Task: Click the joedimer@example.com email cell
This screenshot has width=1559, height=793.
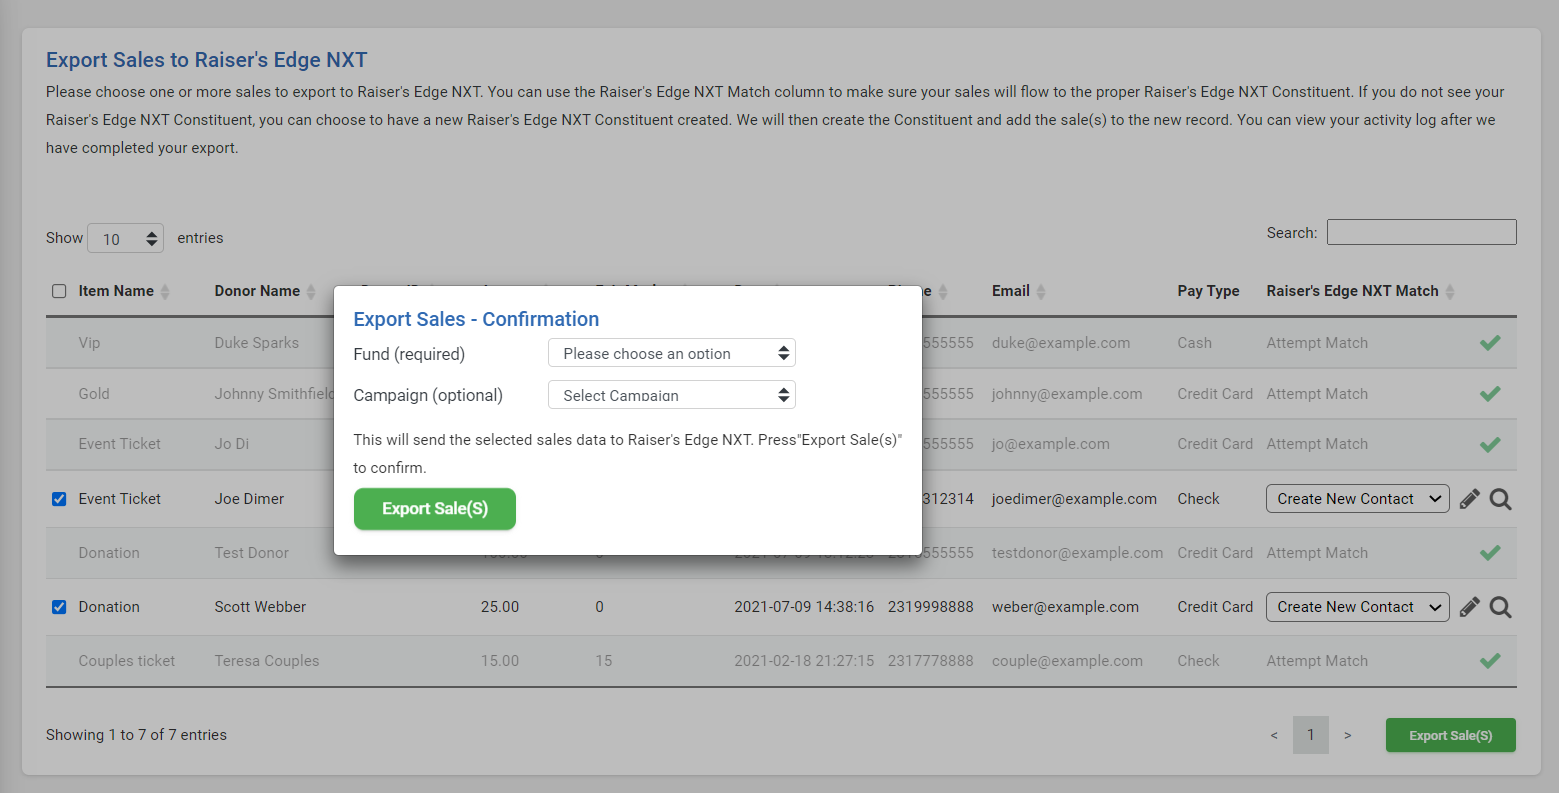Action: [x=1074, y=499]
